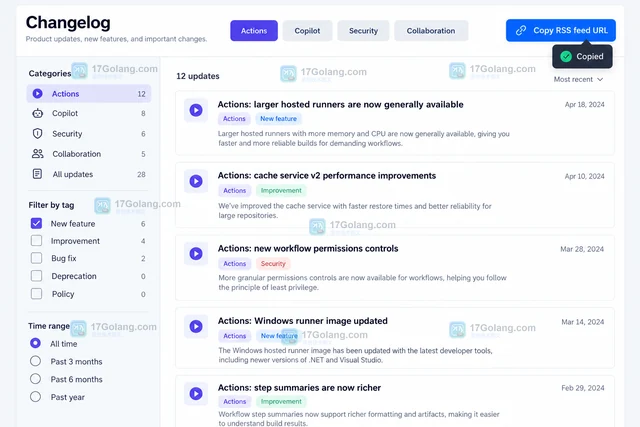
Task: Click New feature tag on Windows runner card
Action: [x=279, y=336]
